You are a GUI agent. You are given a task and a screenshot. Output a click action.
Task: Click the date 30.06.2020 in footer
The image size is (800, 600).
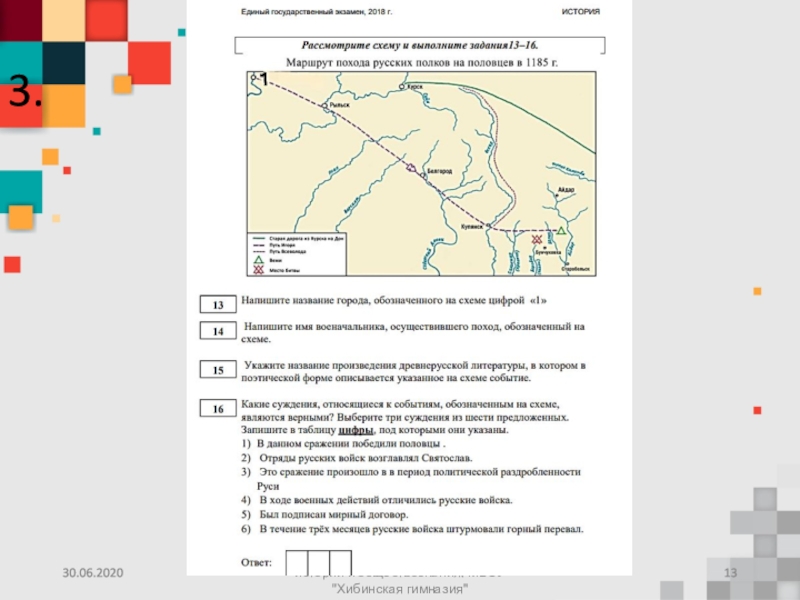click(92, 572)
